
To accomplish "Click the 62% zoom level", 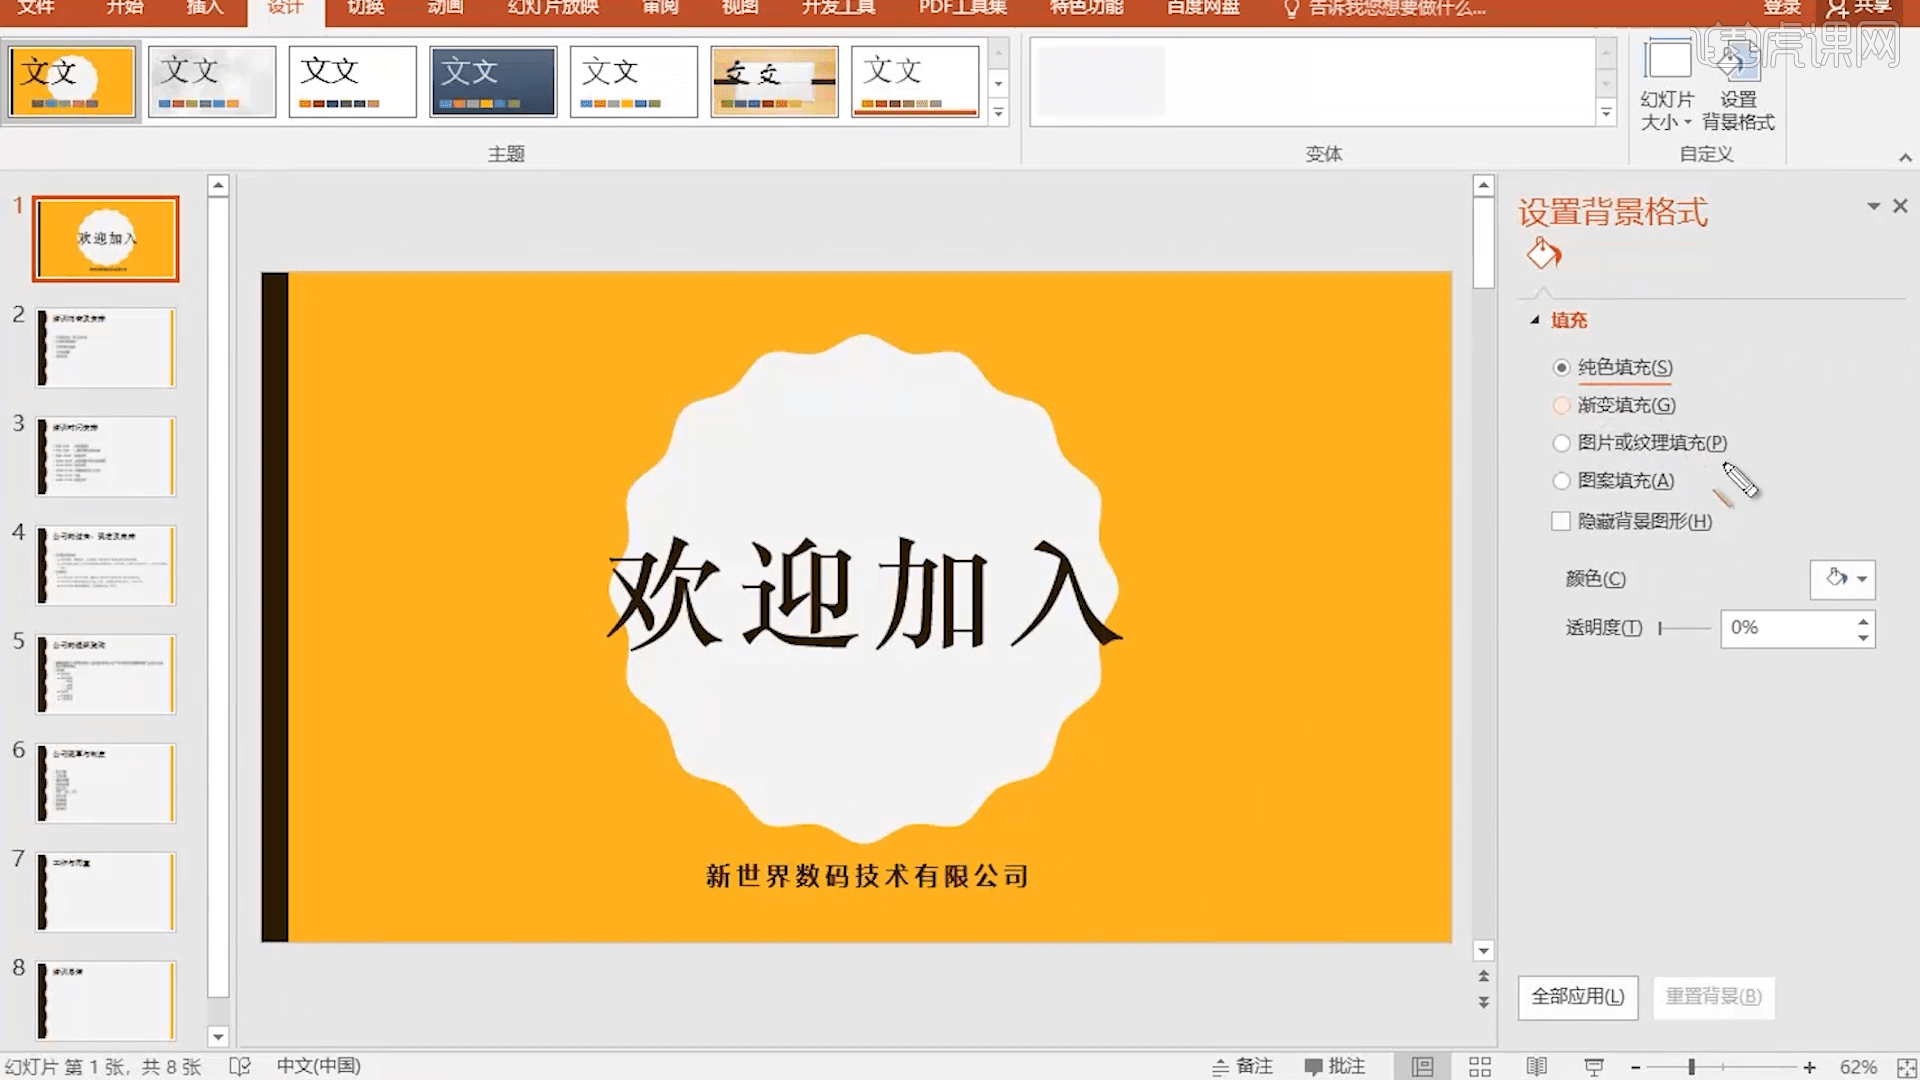I will coord(1858,1067).
